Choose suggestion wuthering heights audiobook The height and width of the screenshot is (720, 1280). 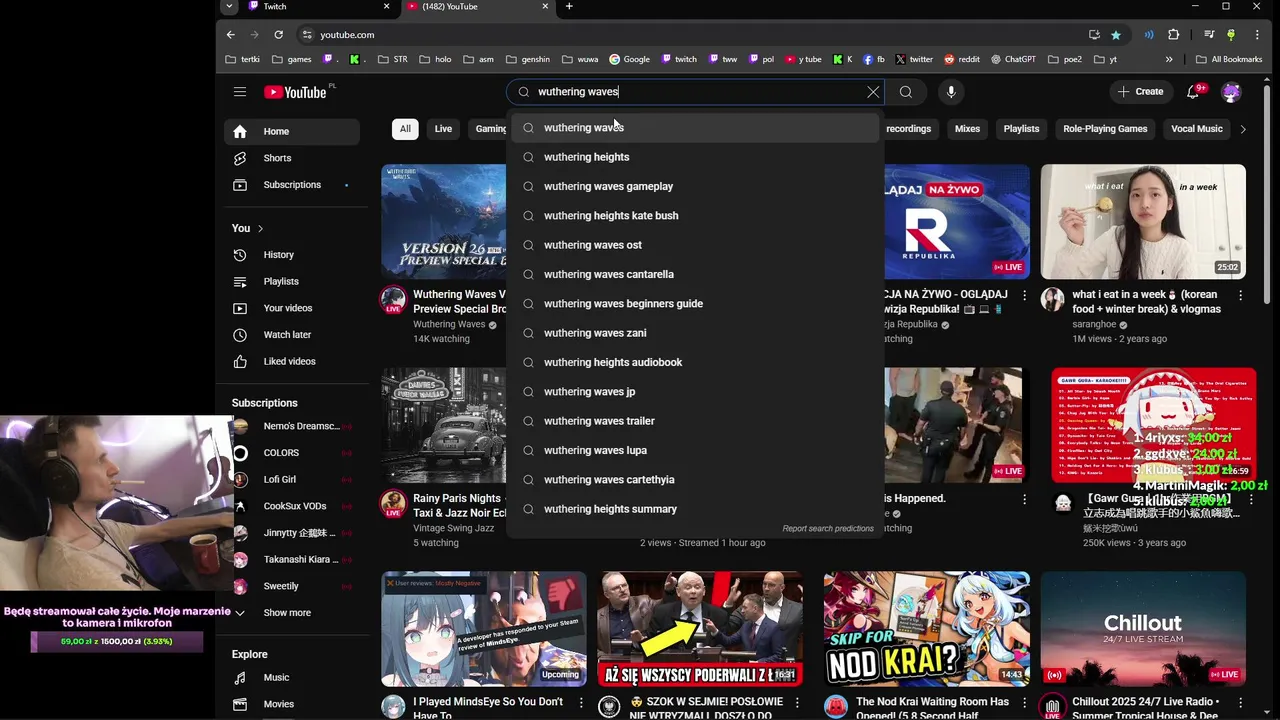click(694, 362)
